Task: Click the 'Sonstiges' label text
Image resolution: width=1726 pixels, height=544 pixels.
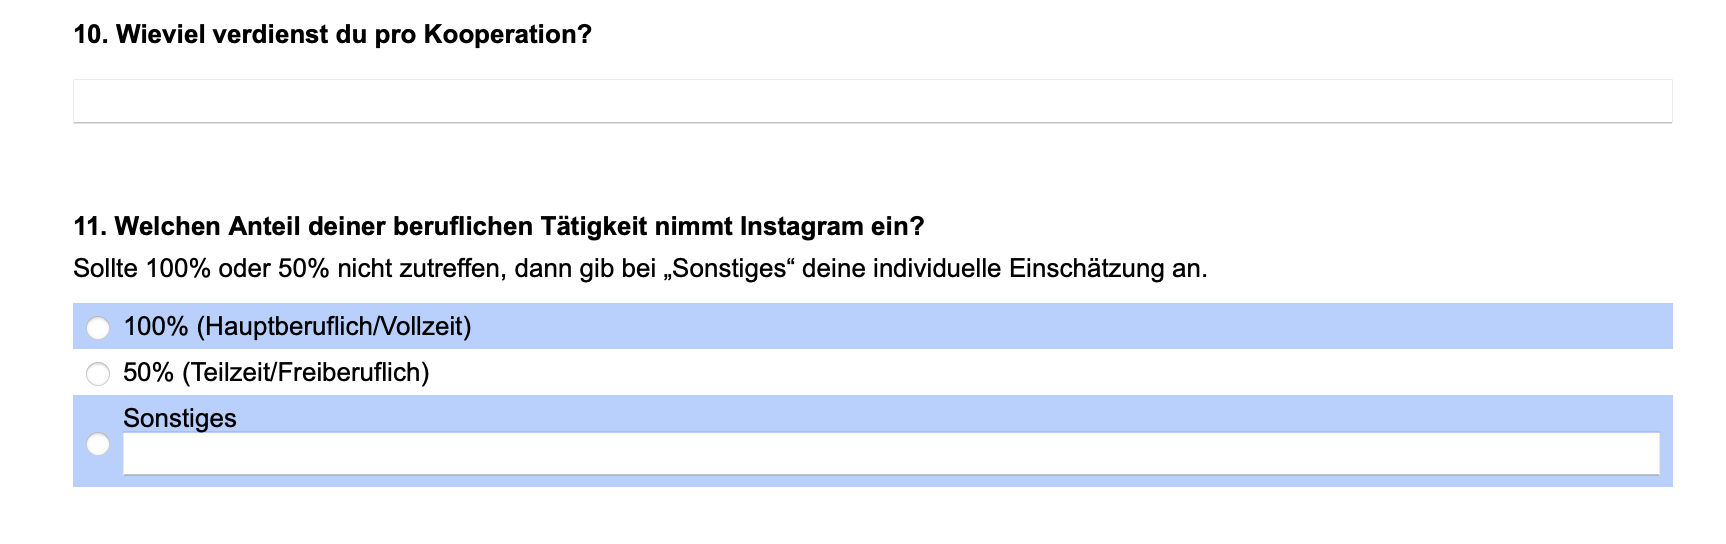Action: pos(180,418)
